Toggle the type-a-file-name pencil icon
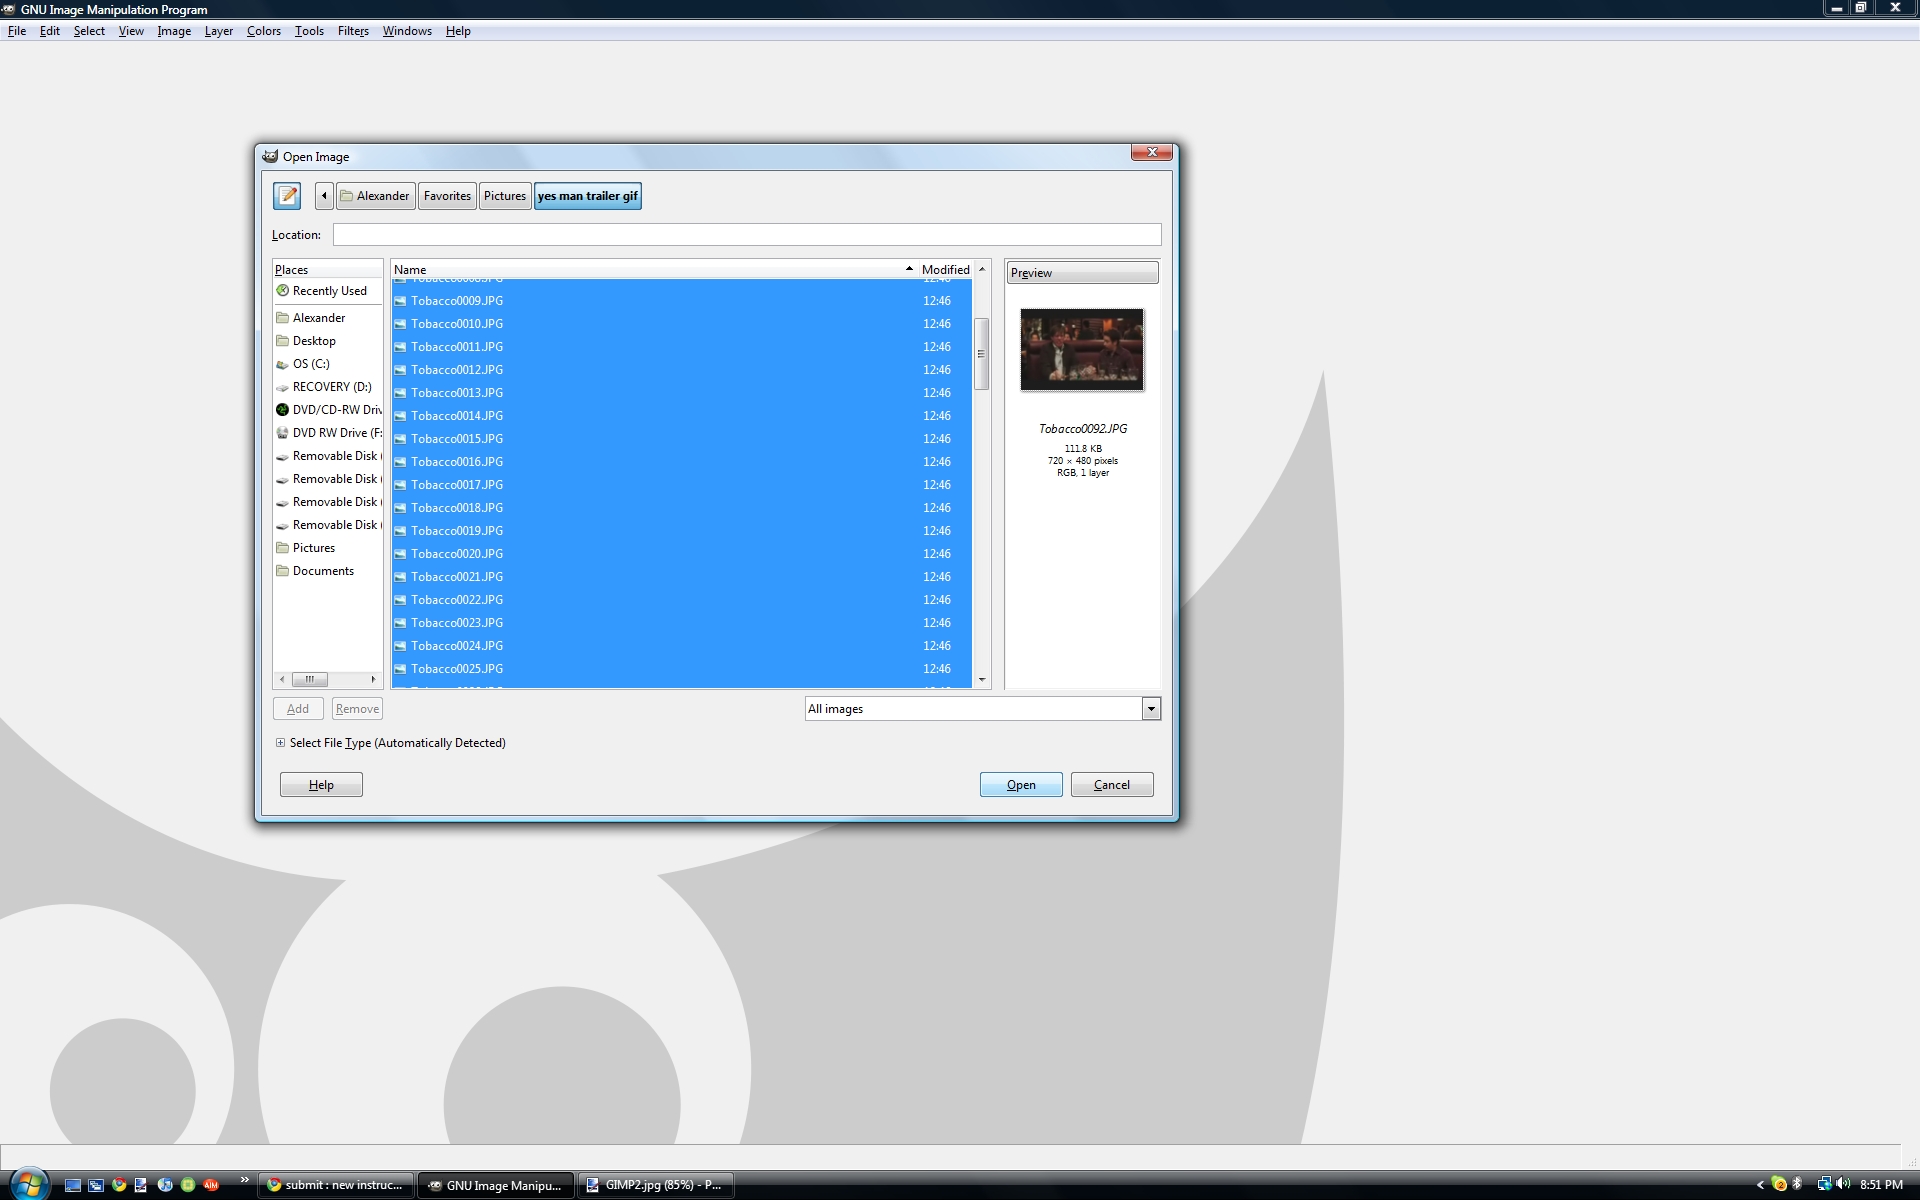Viewport: 1920px width, 1200px height. 287,196
